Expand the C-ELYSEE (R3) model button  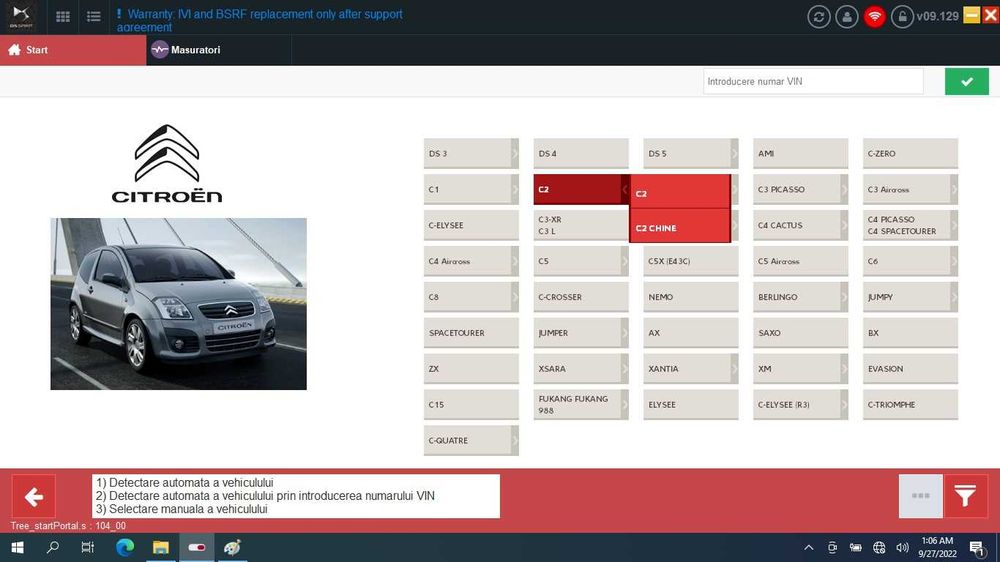point(800,404)
